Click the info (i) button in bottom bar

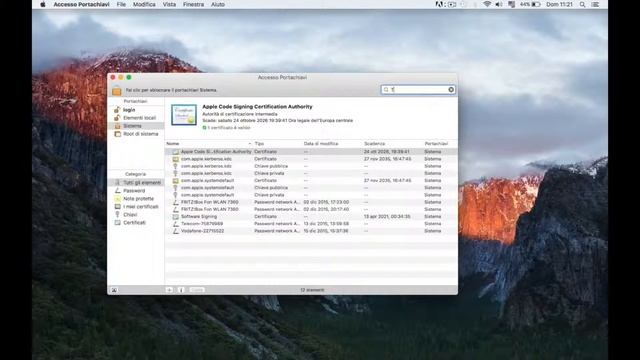pyautogui.click(x=181, y=290)
